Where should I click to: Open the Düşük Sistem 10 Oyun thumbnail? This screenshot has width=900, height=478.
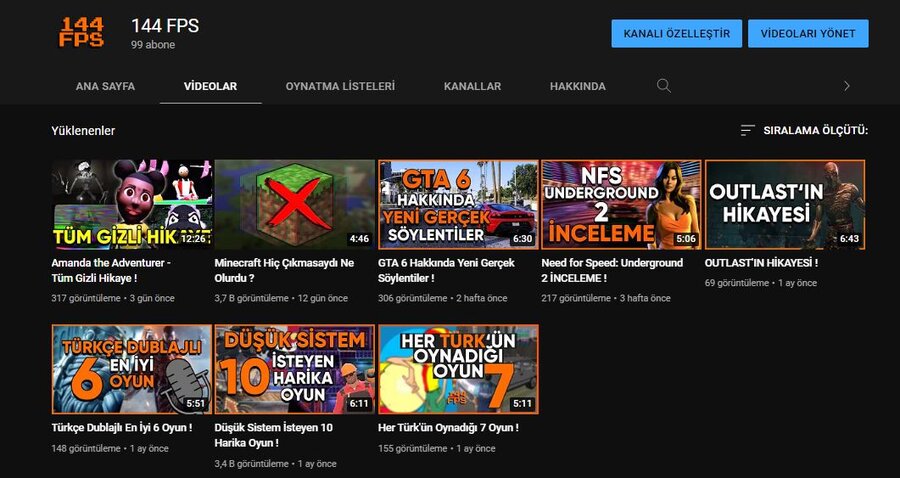coord(294,369)
